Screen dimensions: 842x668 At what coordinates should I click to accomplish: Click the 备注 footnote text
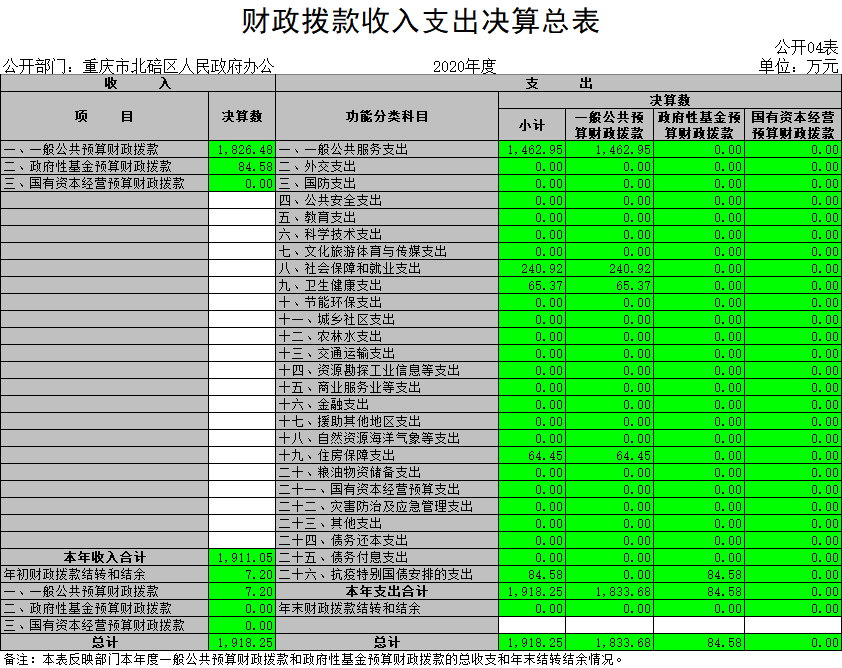coord(314,659)
